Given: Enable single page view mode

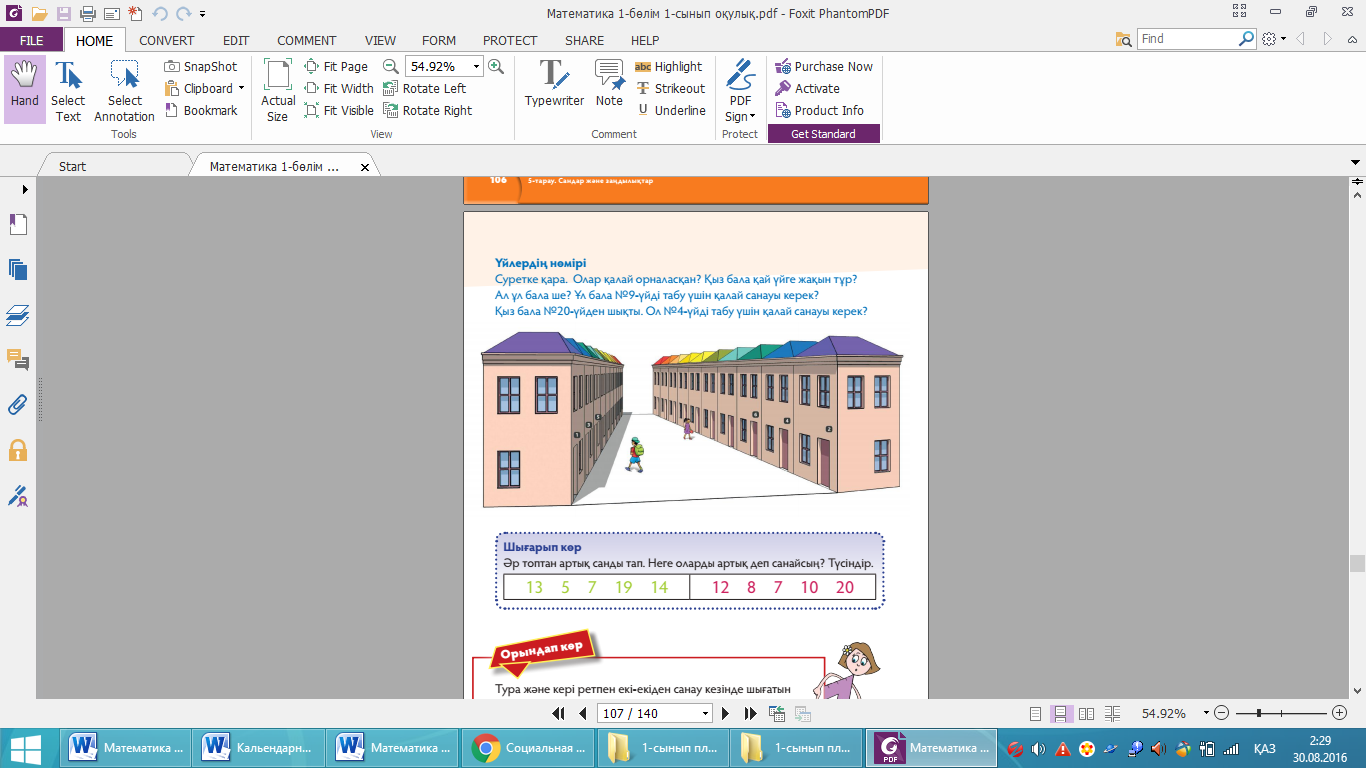Looking at the screenshot, I should 1035,714.
